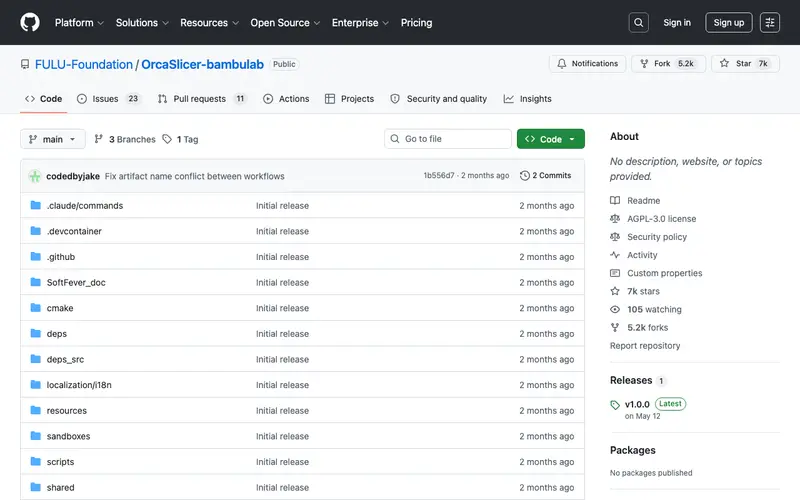Open the Security and quality tab
The width and height of the screenshot is (800, 500).
click(439, 99)
